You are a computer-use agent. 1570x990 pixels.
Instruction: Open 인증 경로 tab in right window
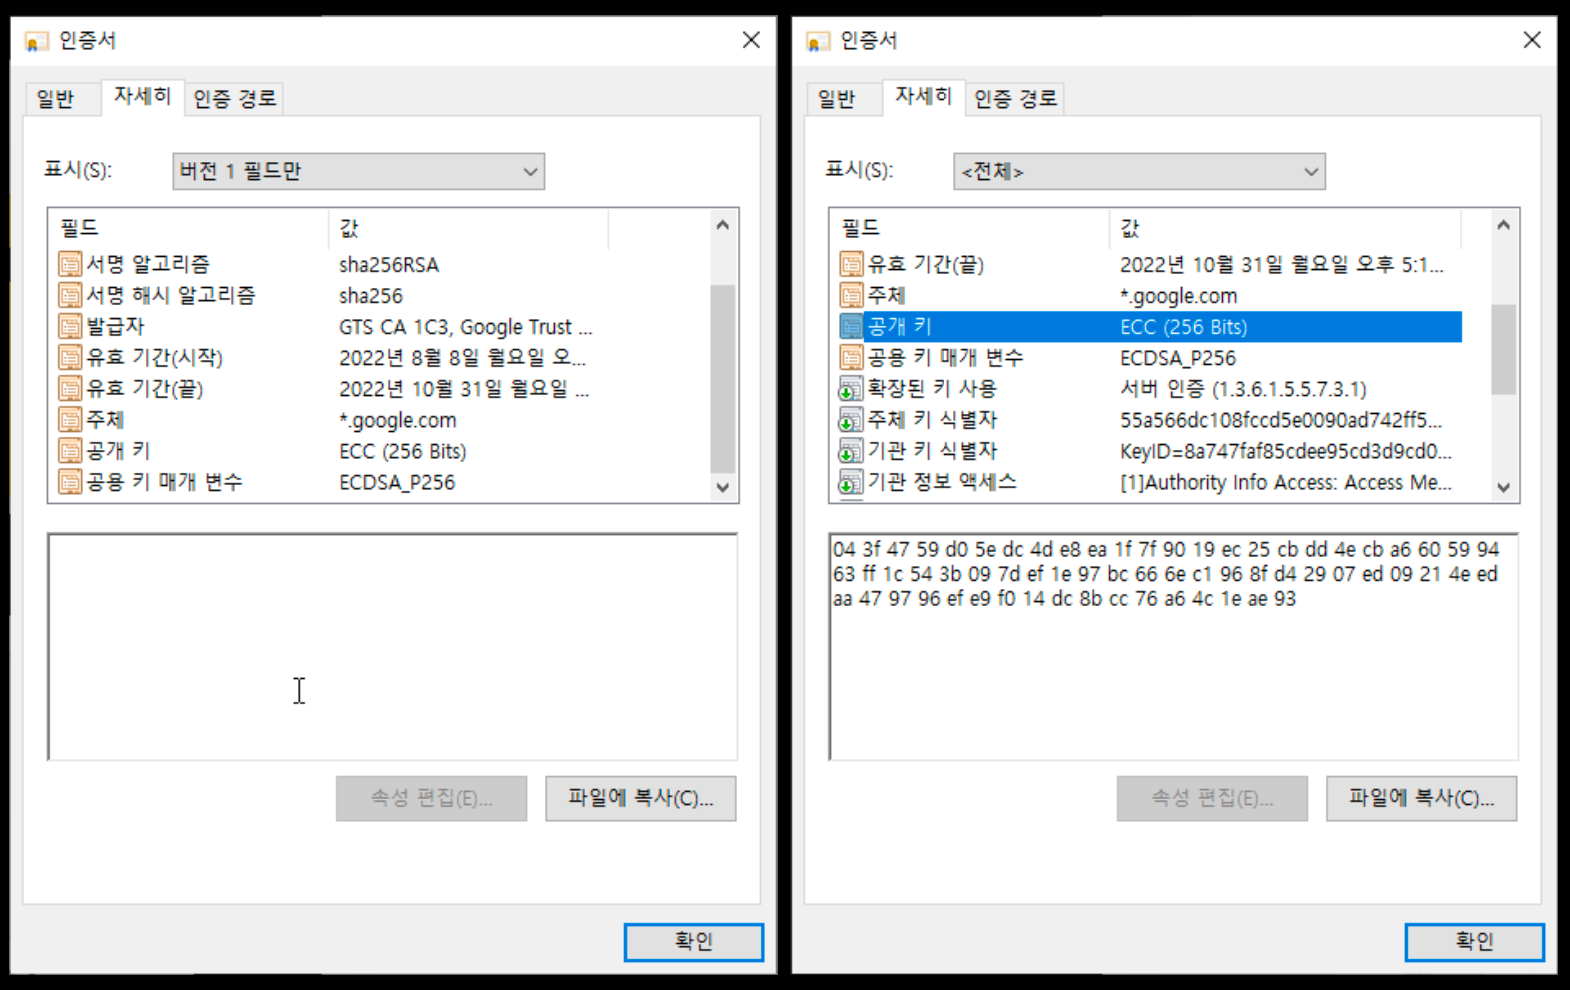point(1015,98)
